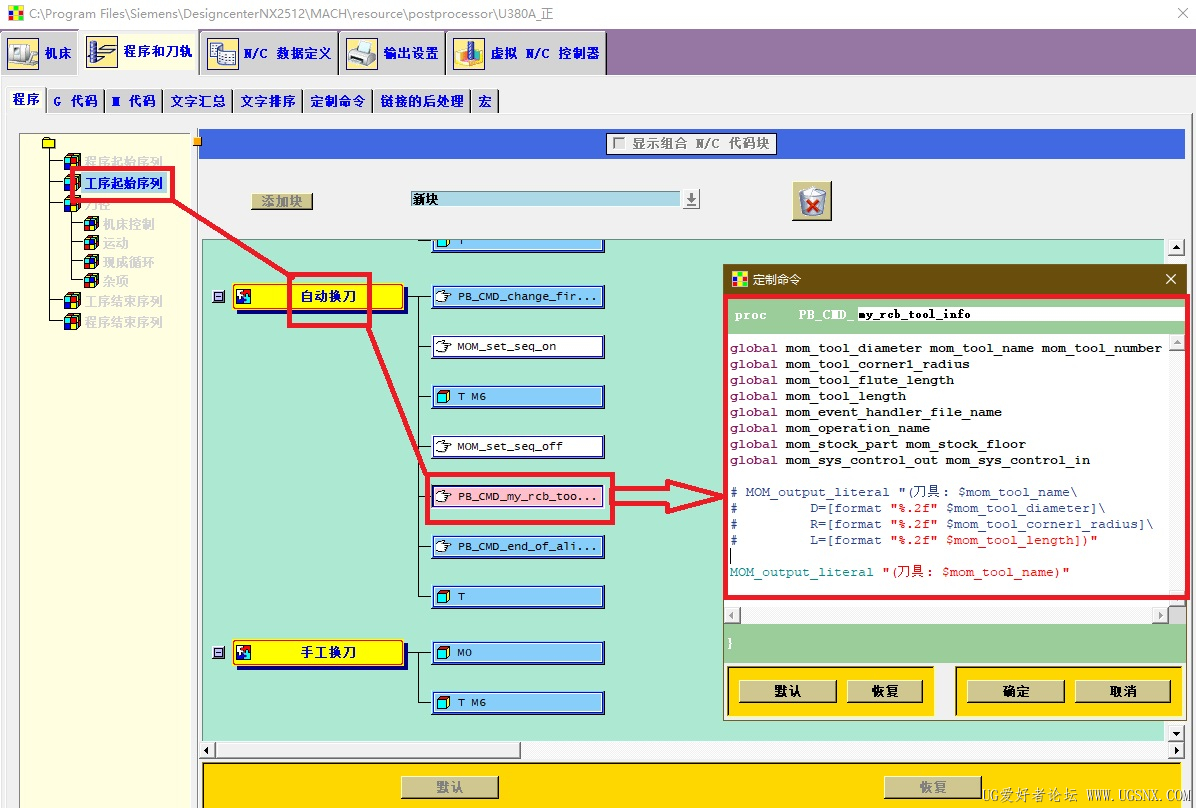Toggle 显示组合 N/C 代码块 checkbox
Screen dimensions: 1196x808
pyautogui.click(x=619, y=143)
